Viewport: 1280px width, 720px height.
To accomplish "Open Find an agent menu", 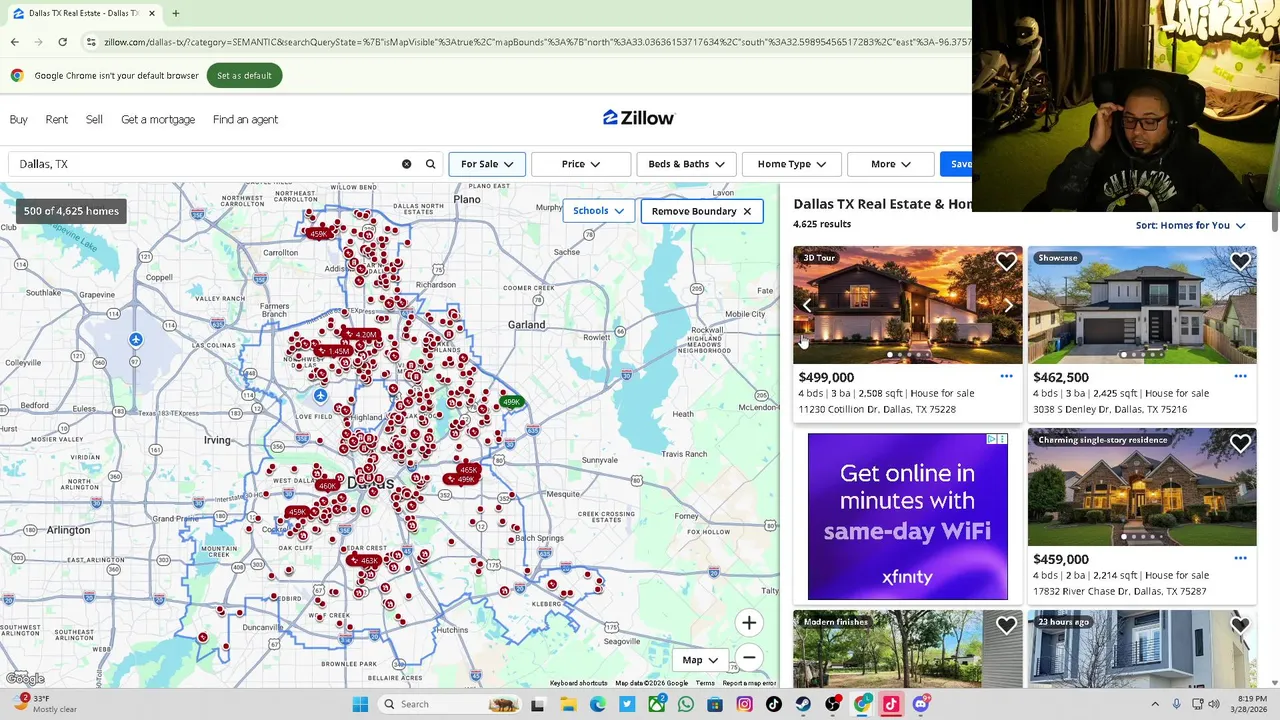I will click(245, 119).
